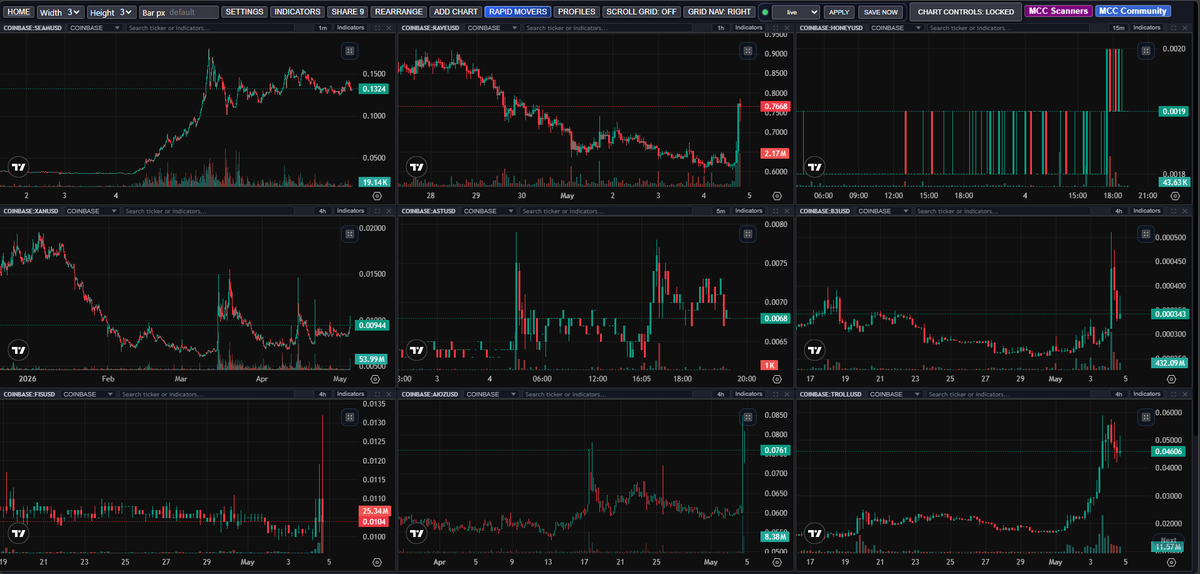Open chart settings gear in ASTUSD chart

pos(775,380)
